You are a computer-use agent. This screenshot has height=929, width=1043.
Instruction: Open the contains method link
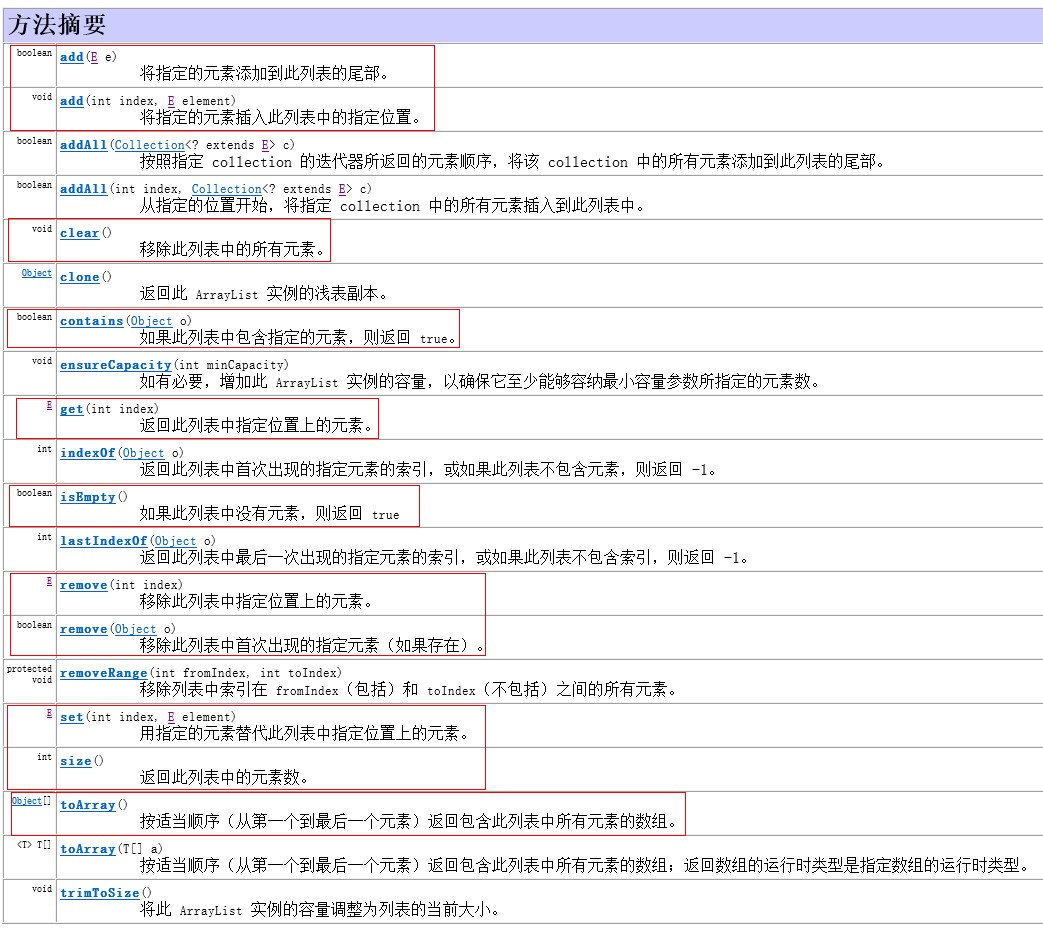[91, 321]
